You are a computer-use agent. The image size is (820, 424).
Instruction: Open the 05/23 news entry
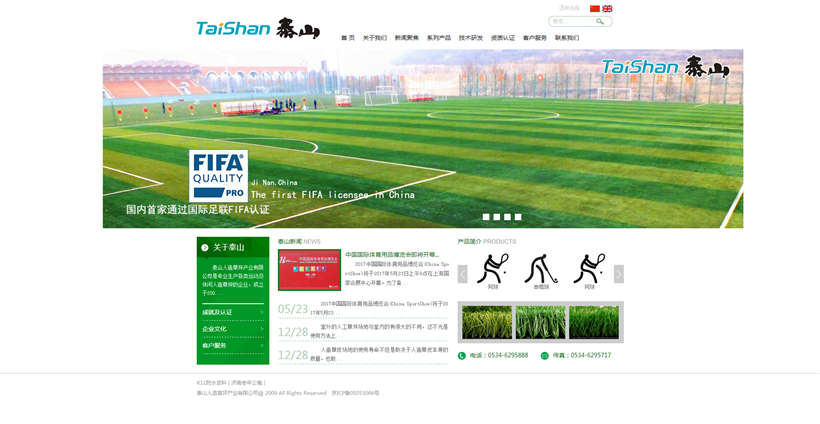pos(363,308)
